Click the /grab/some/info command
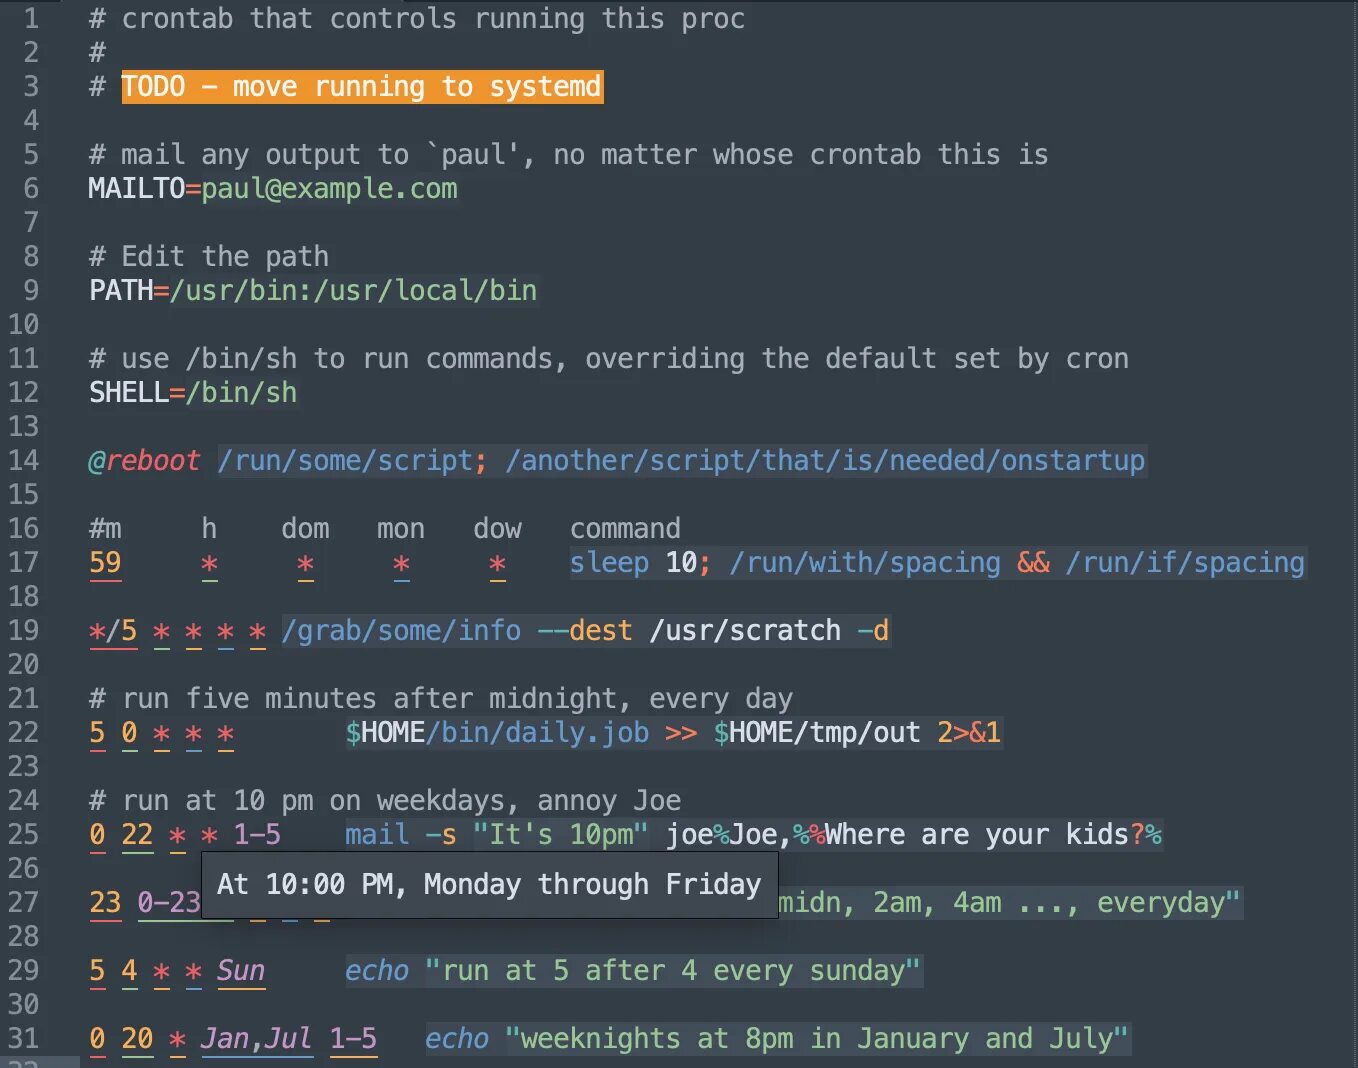1358x1068 pixels. 401,631
